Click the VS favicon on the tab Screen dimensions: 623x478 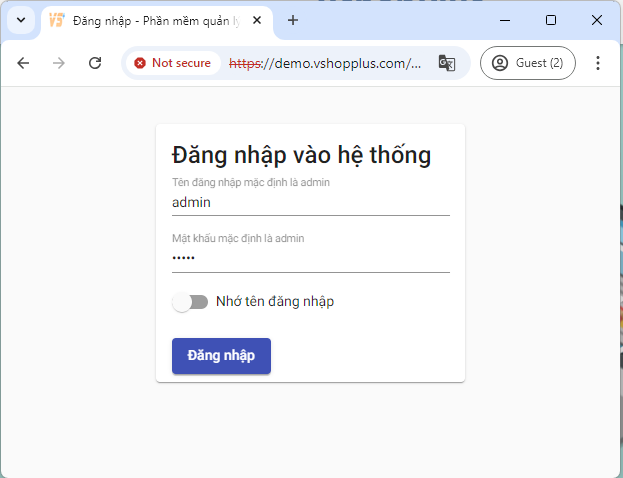pyautogui.click(x=57, y=20)
